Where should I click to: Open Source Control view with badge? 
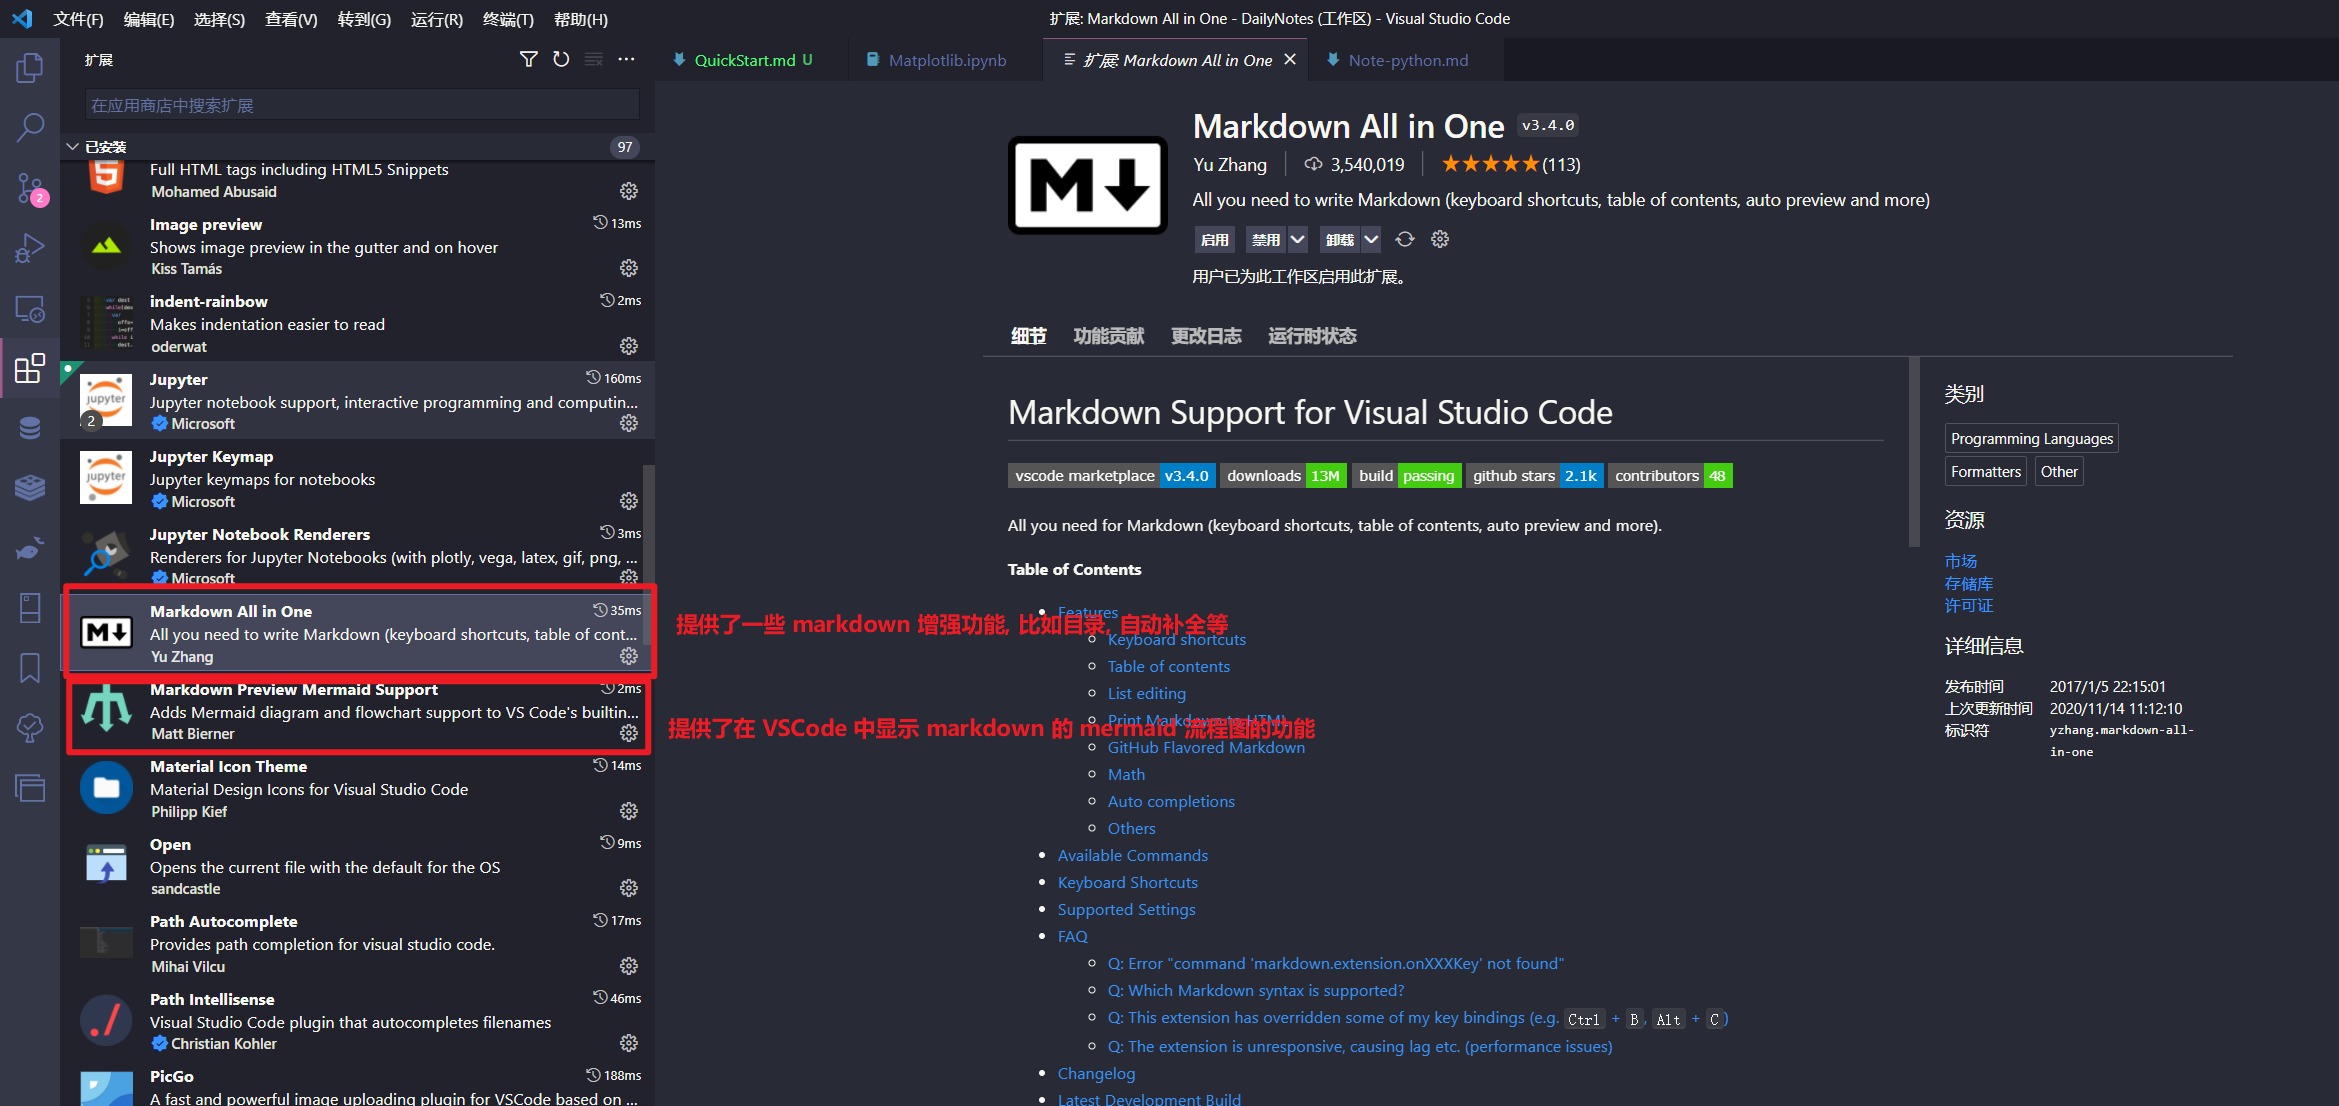point(30,188)
